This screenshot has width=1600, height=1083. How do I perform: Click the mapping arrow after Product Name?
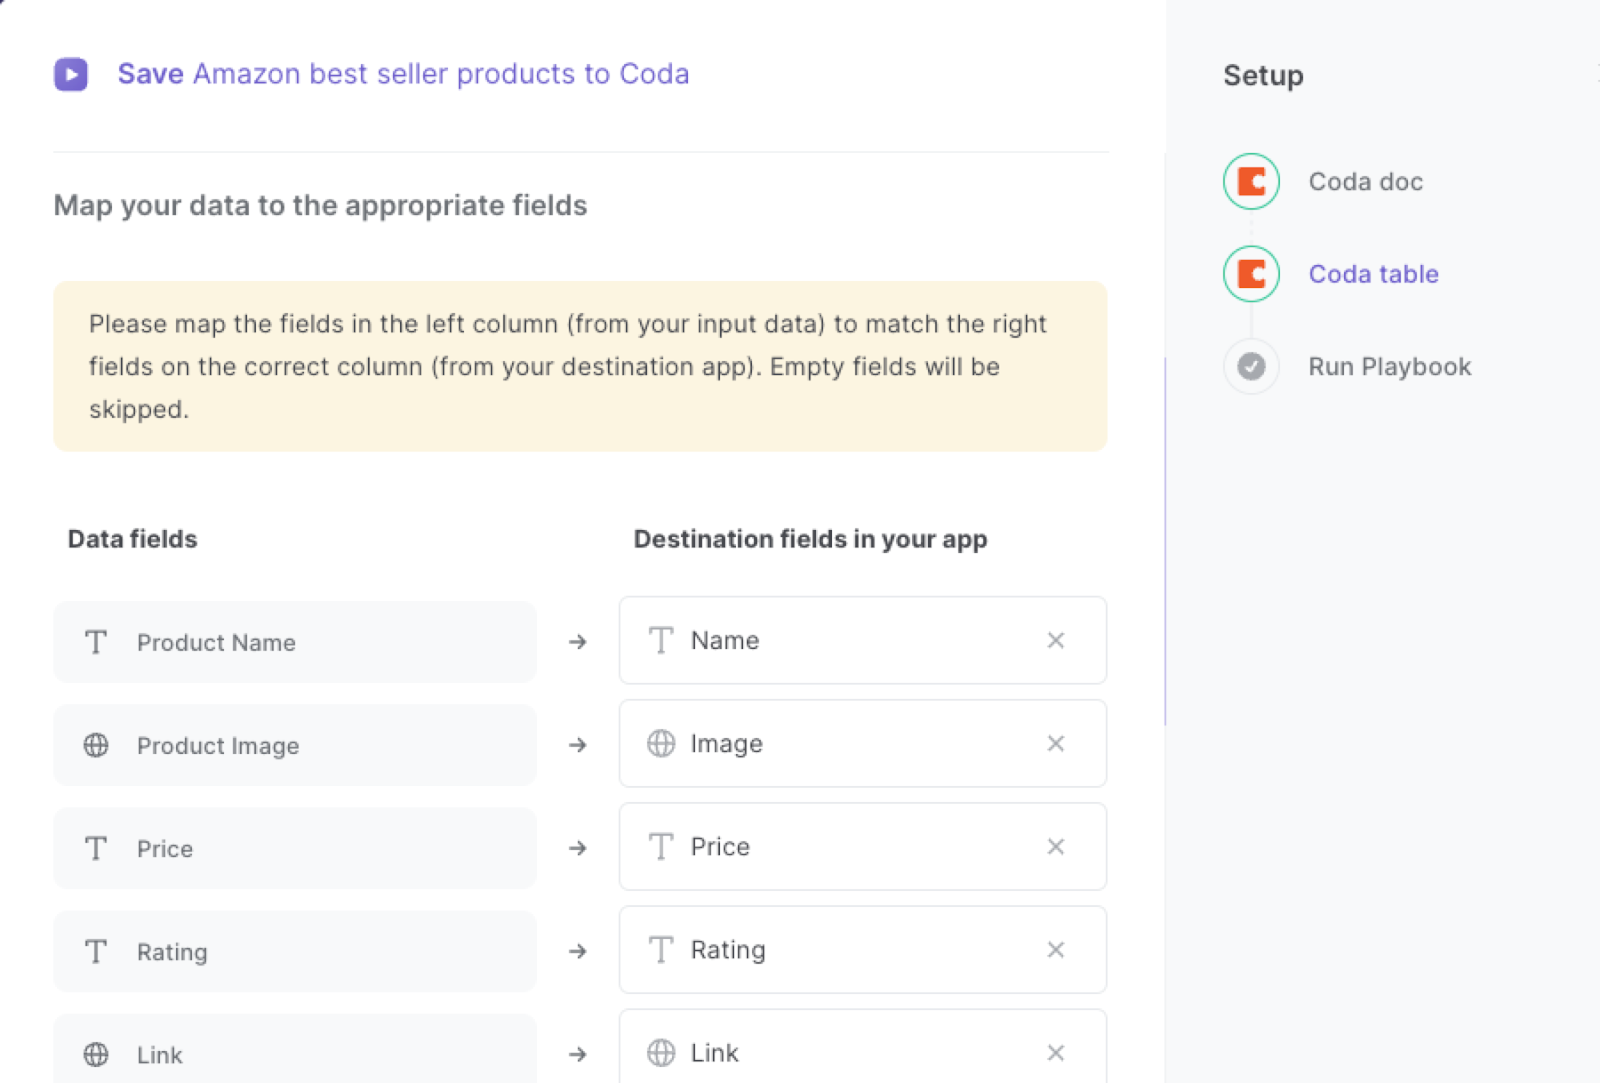pyautogui.click(x=577, y=642)
